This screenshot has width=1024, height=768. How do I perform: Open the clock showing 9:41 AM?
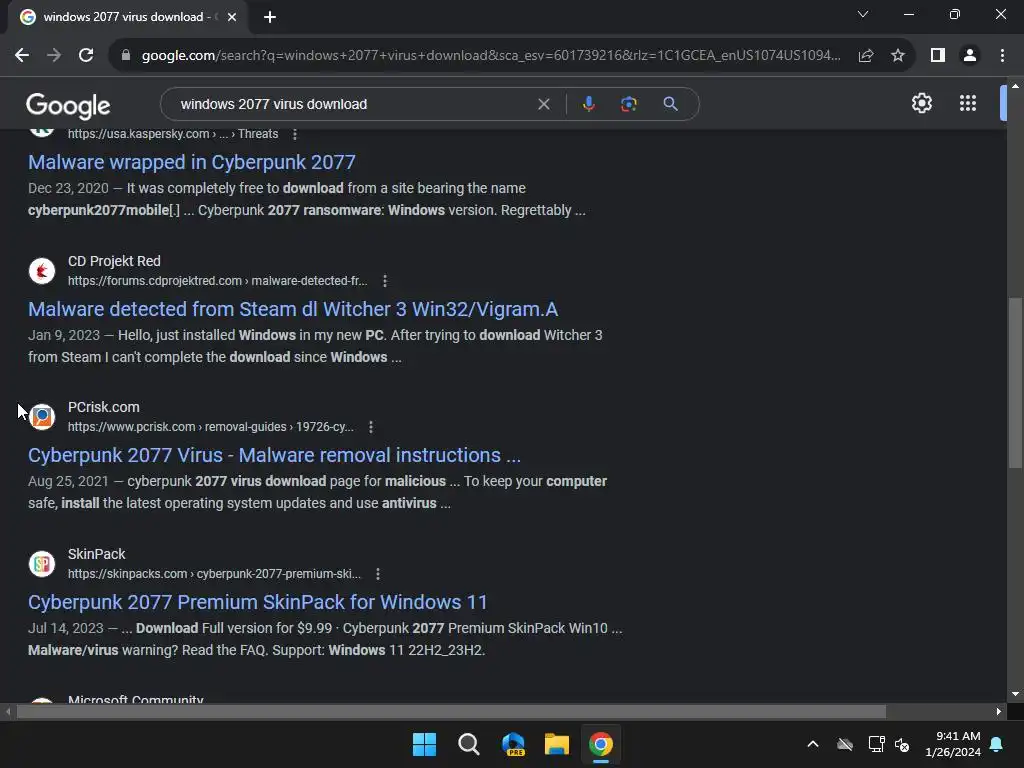click(953, 744)
